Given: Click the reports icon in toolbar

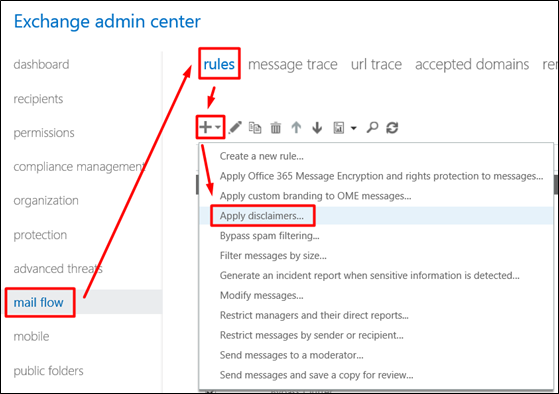Looking at the screenshot, I should coord(339,127).
